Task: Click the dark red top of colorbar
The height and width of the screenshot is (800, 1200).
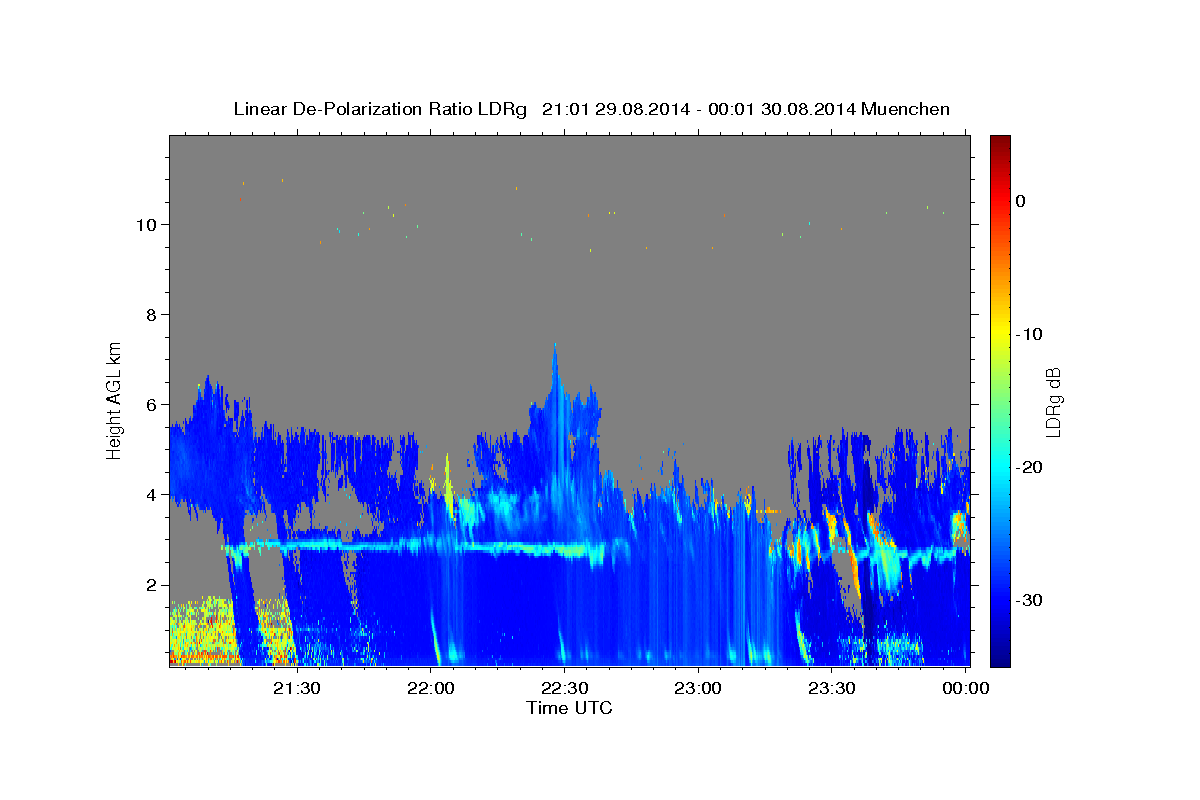Action: click(x=1000, y=143)
